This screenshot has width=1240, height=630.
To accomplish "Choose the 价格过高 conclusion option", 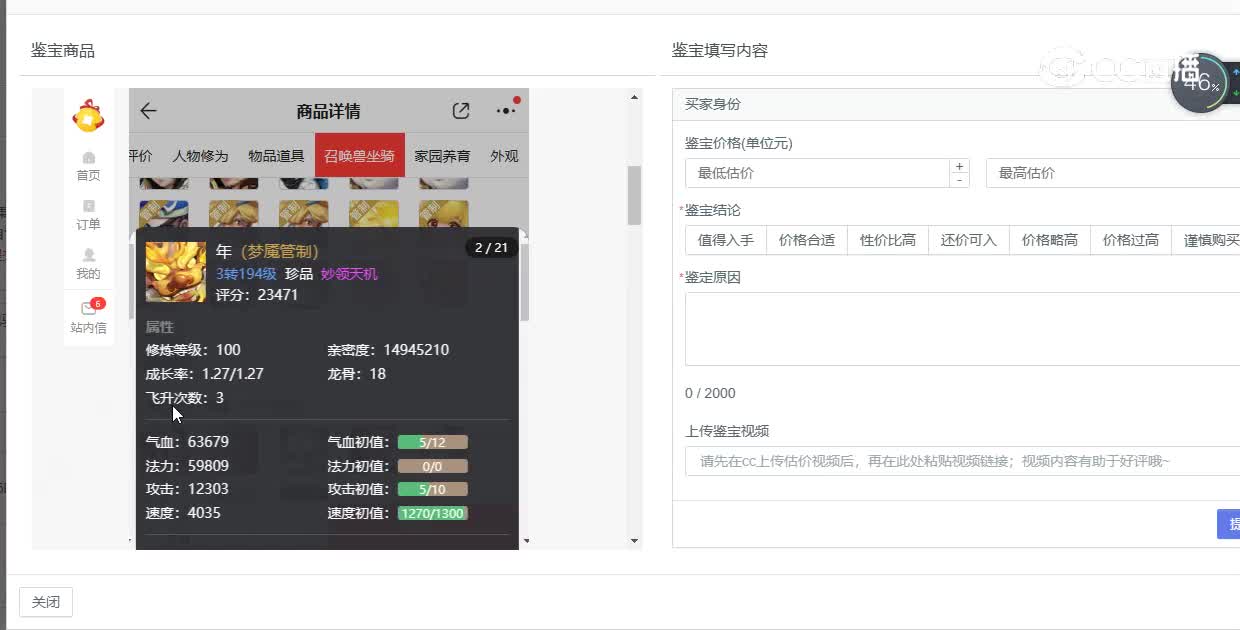I will tap(1130, 240).
